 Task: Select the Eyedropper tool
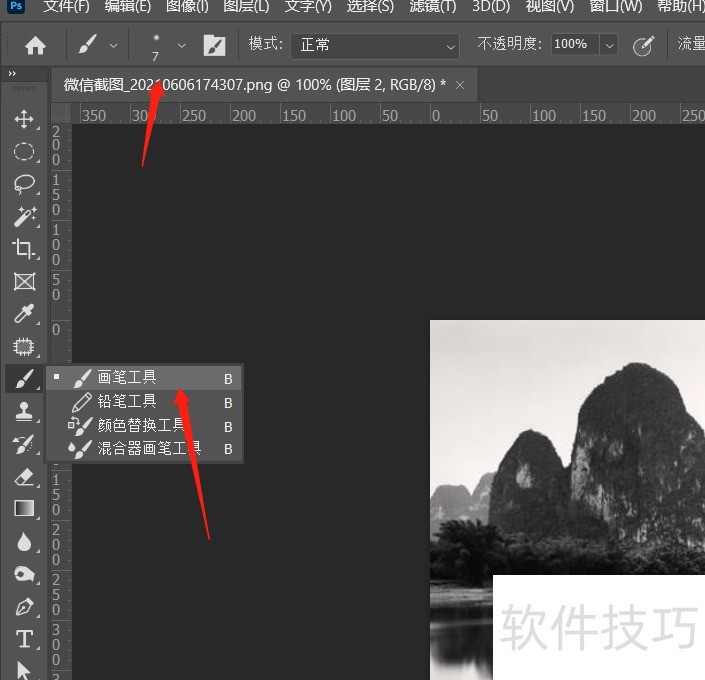24,314
